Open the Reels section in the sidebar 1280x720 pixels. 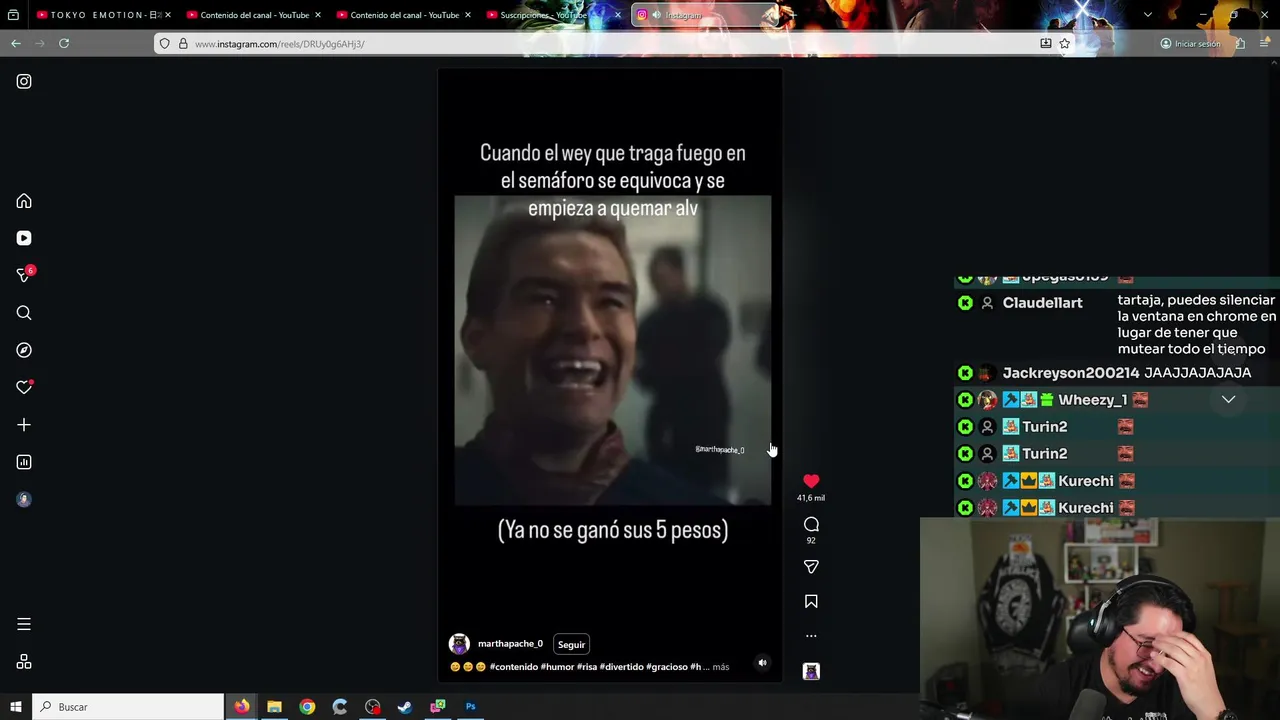point(24,238)
